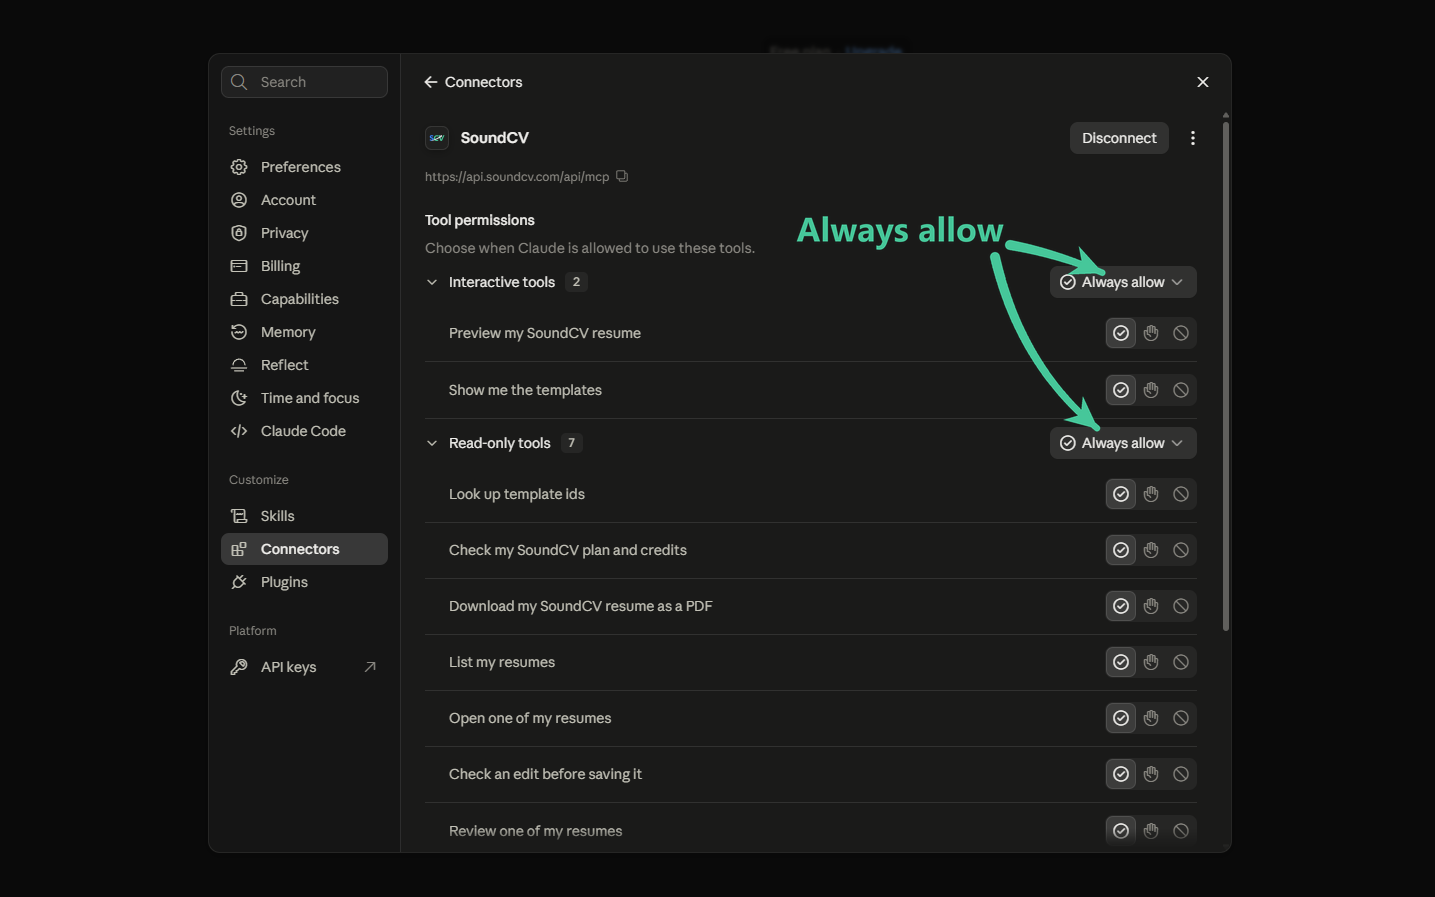Always allow Review one of my resumes
Screen dimensions: 1435x897
(x=1121, y=831)
